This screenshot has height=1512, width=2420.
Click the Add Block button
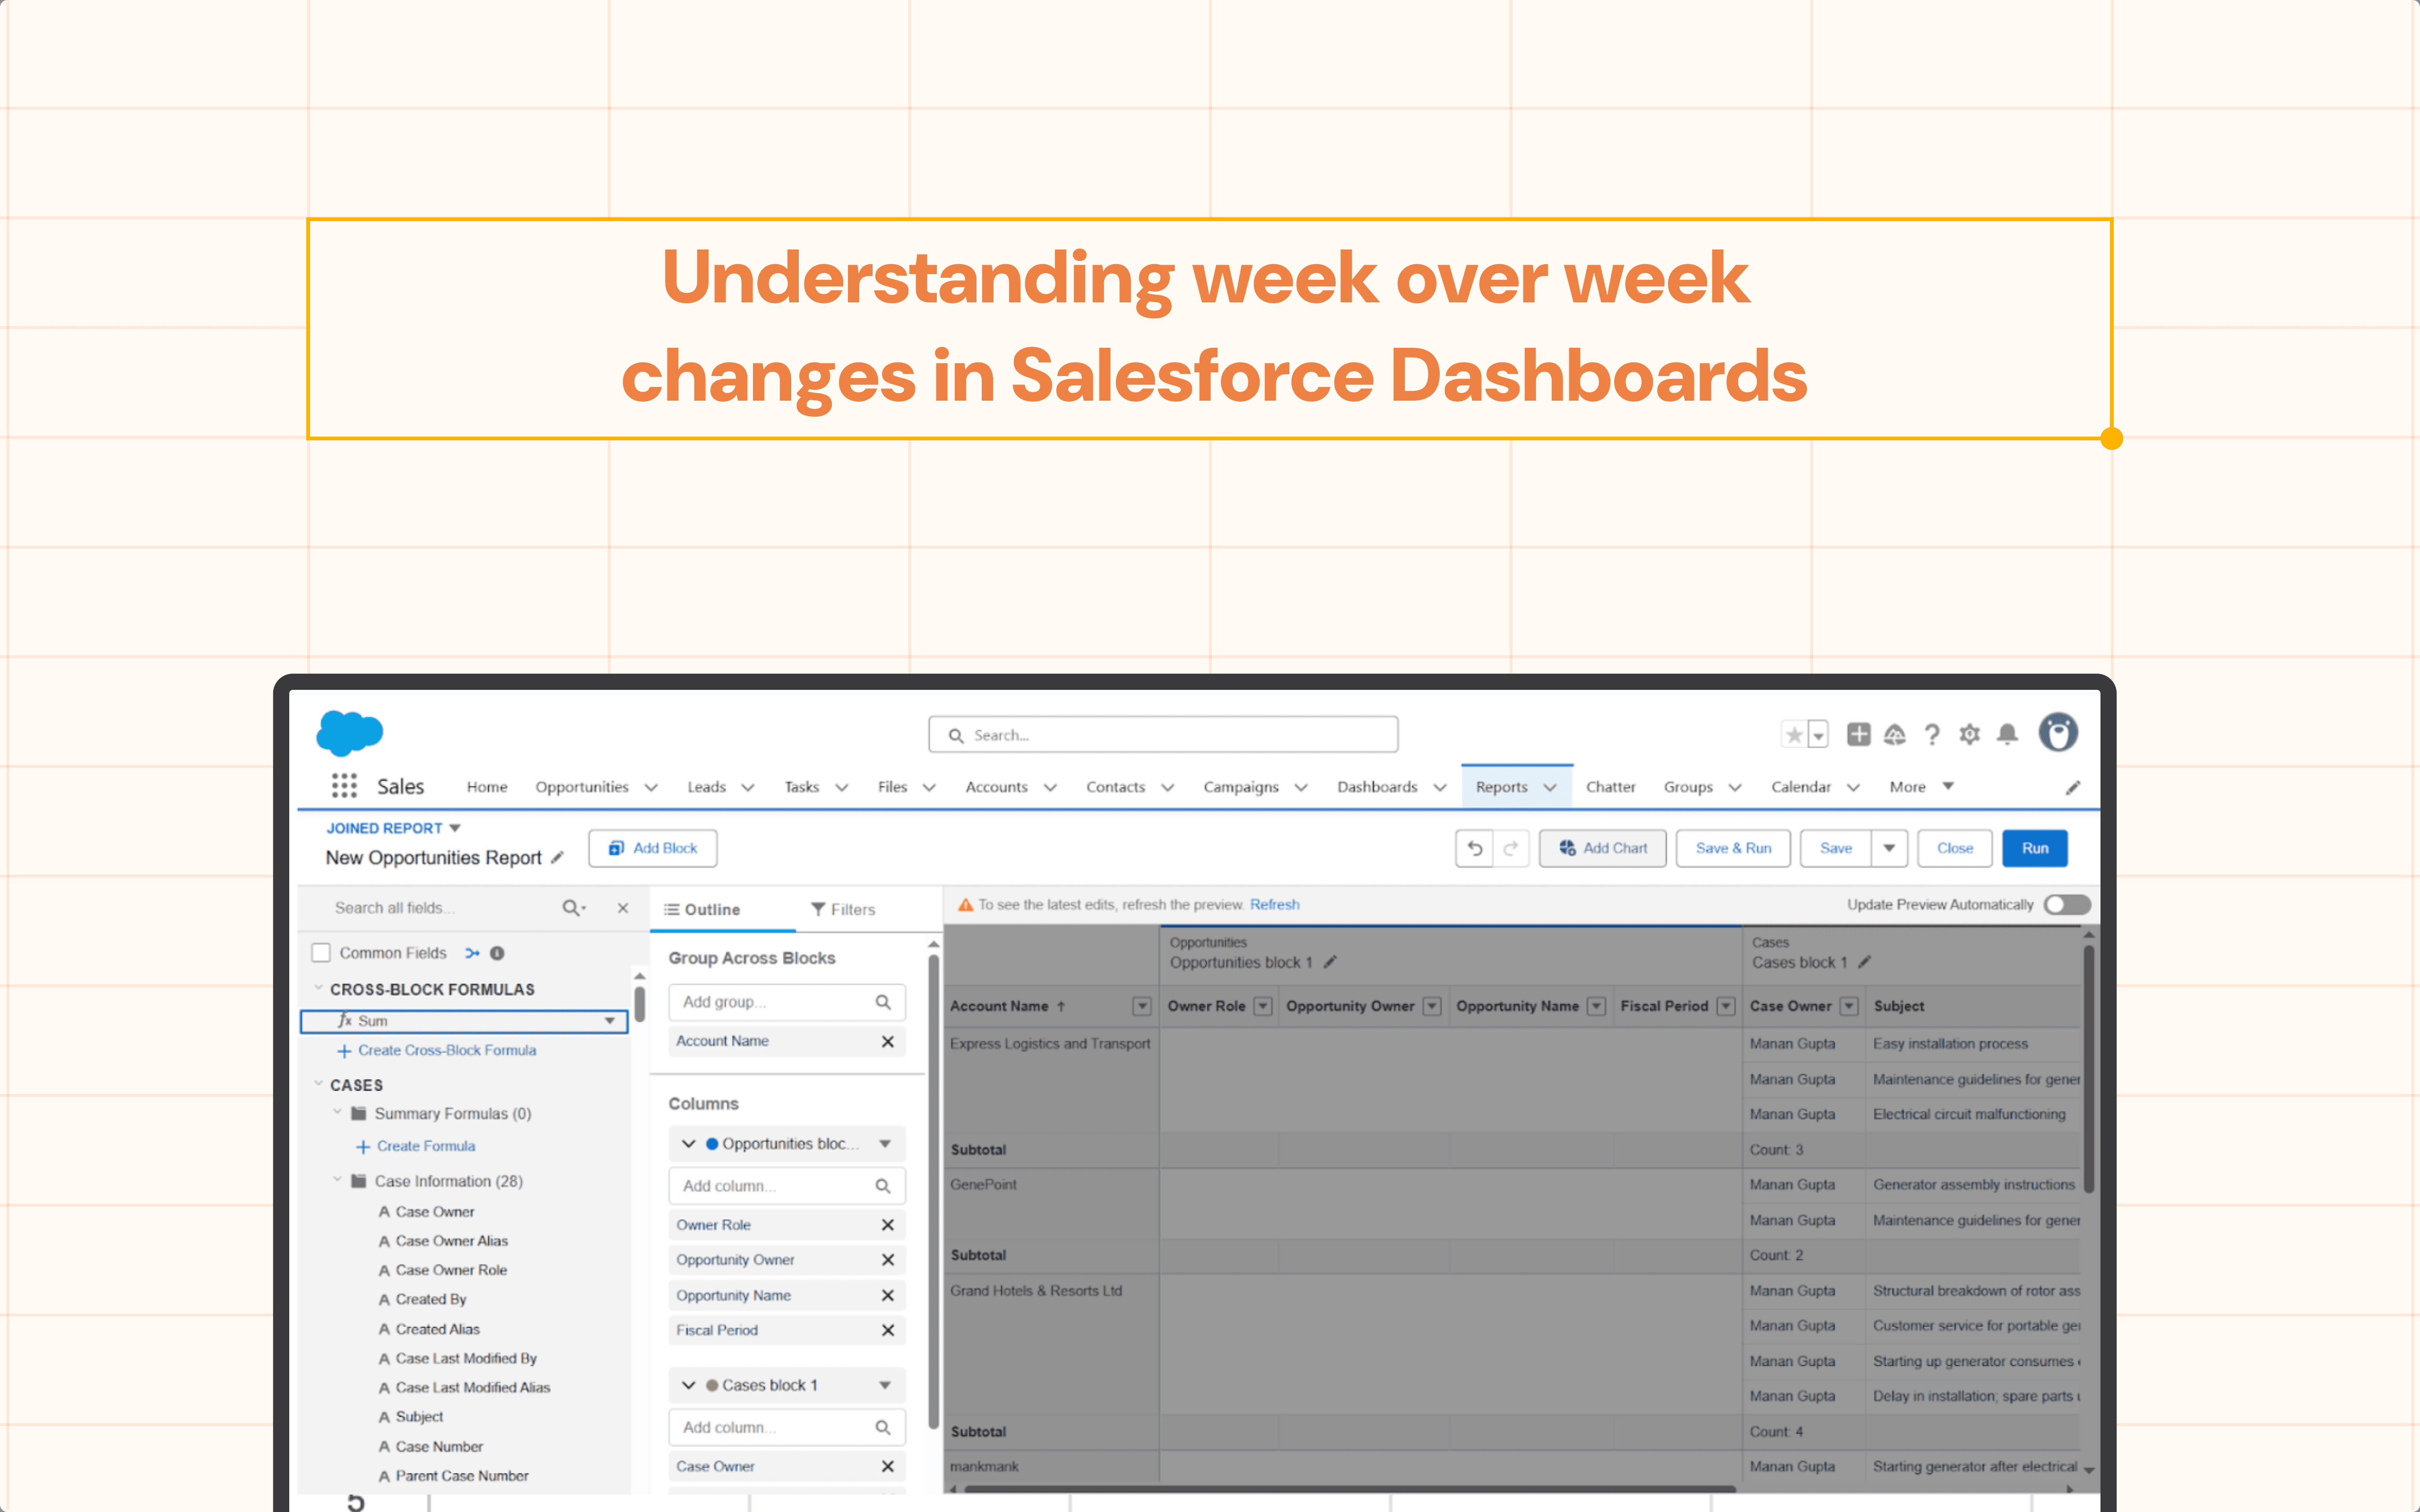(653, 848)
